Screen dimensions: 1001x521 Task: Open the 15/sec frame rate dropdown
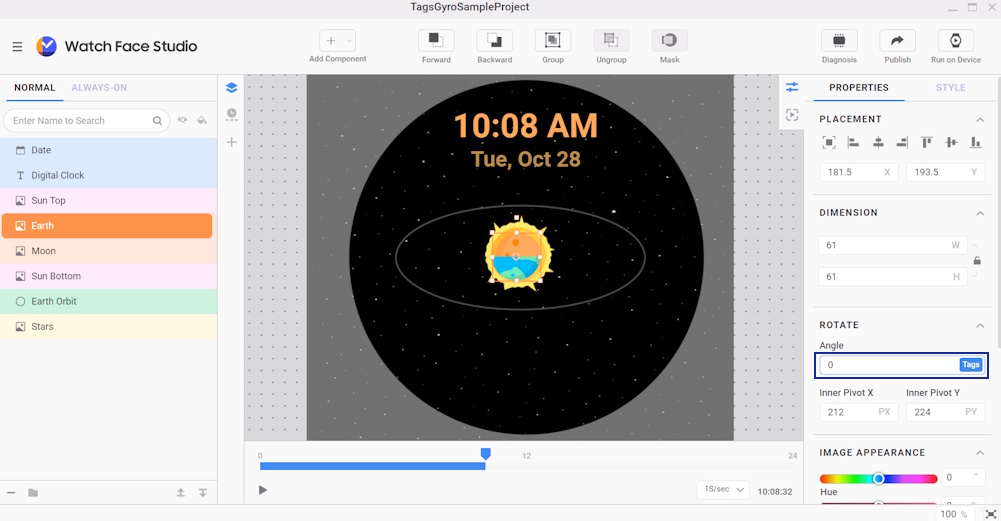(724, 489)
